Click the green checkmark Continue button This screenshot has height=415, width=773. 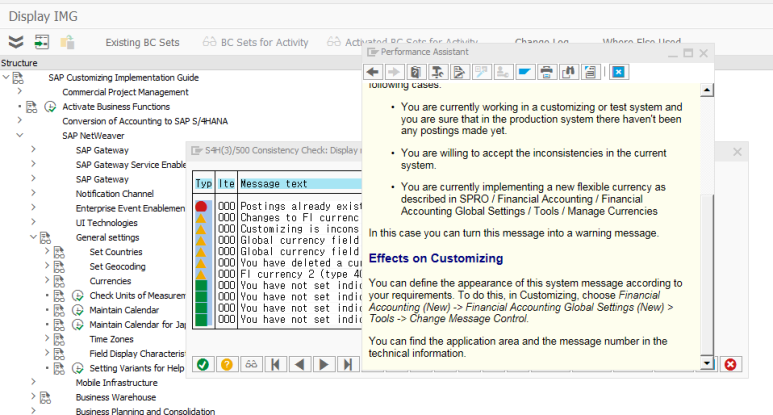[x=203, y=364]
